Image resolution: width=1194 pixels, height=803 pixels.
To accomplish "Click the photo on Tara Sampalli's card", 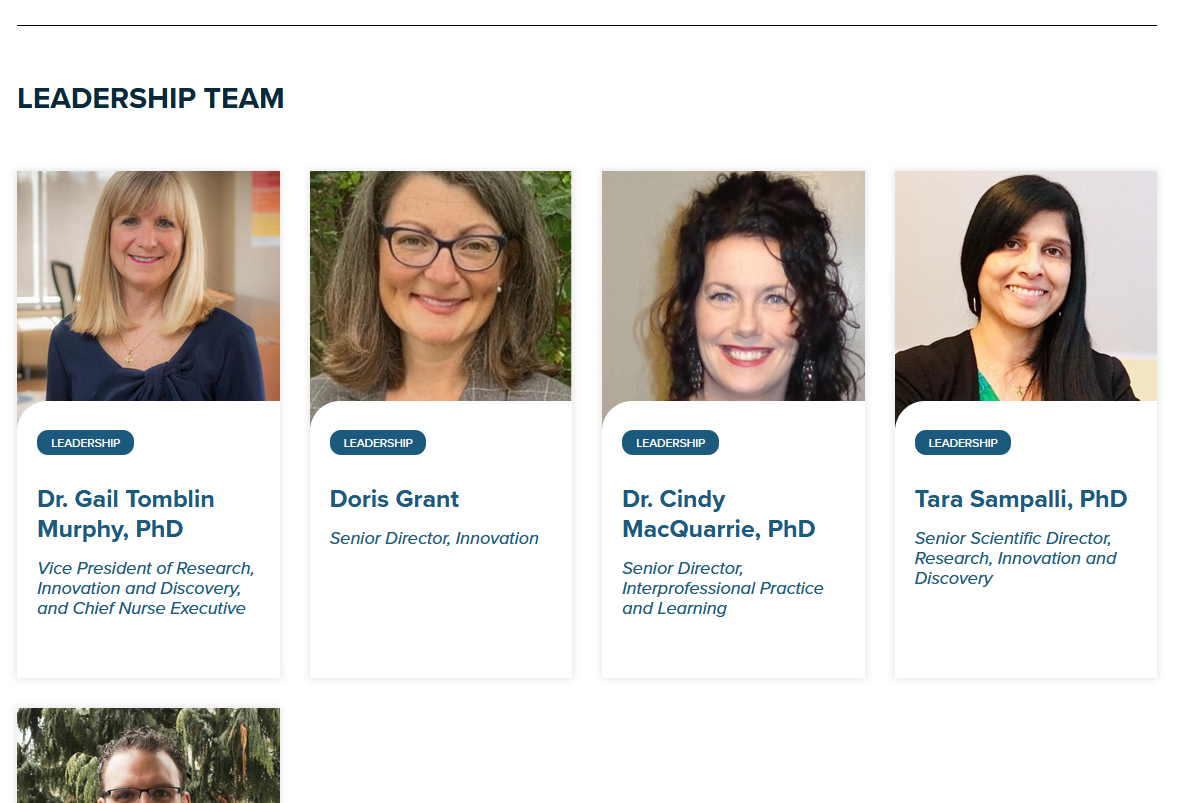I will [x=1025, y=286].
